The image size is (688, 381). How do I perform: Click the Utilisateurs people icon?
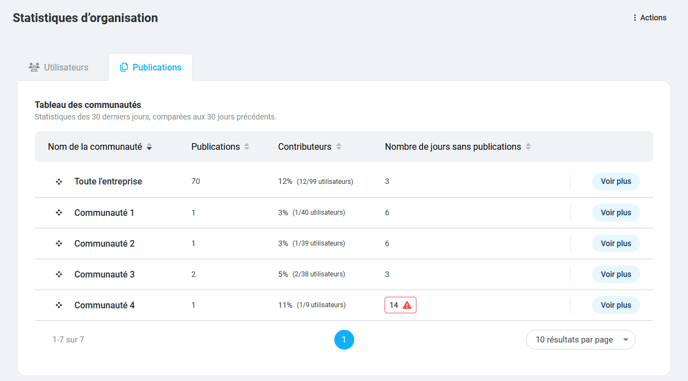click(x=34, y=67)
